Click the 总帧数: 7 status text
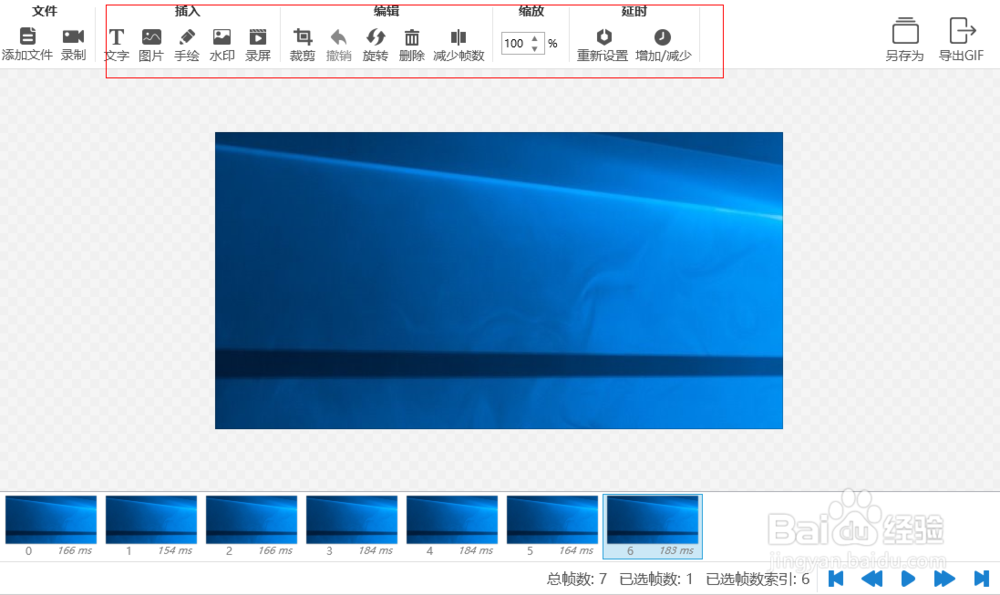 [x=577, y=578]
